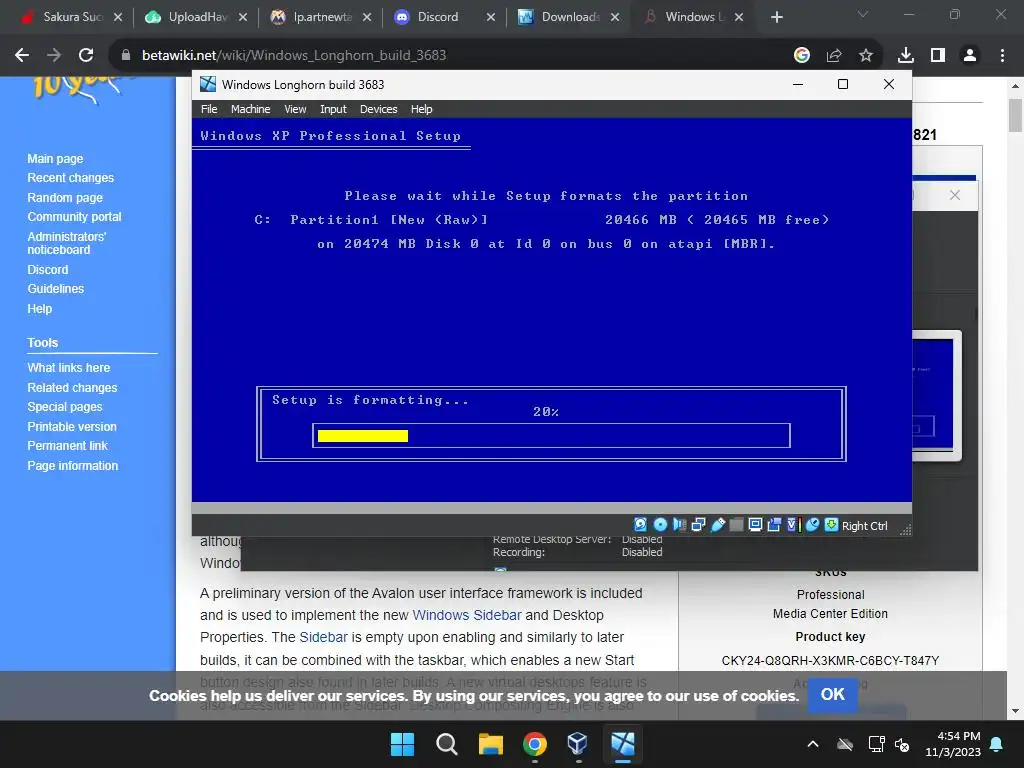Click the network adapter icon in VM status bar
Viewport: 1024px width, 768px height.
[x=698, y=525]
